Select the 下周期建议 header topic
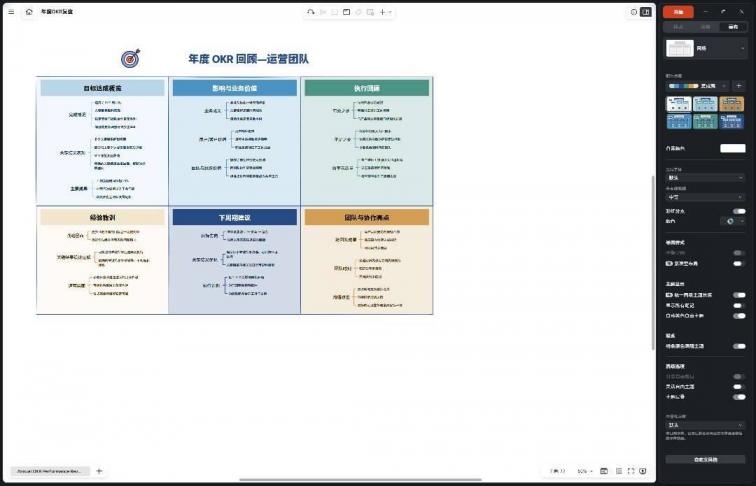This screenshot has width=756, height=486. [235, 217]
